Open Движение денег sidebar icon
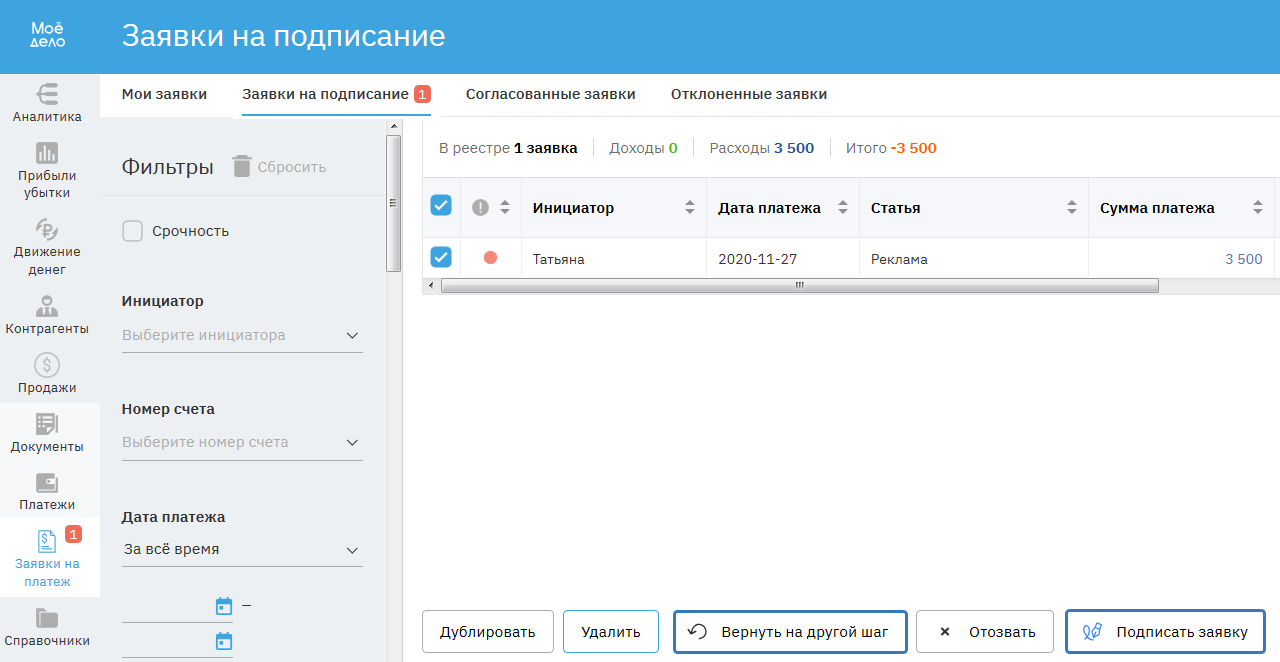Screen dimensions: 1280x662 point(47,246)
